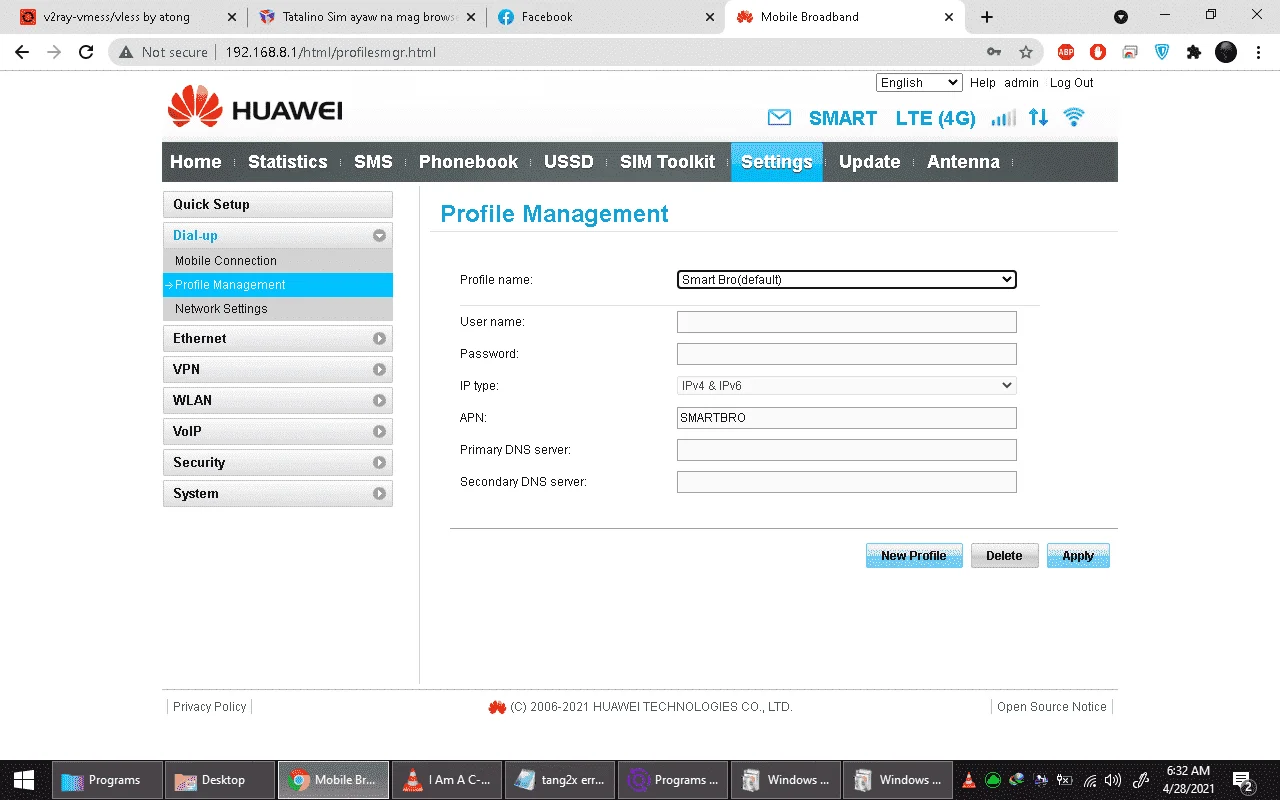Switch to the Facebook browser tab
Screen dimensions: 1280x800
[604, 17]
